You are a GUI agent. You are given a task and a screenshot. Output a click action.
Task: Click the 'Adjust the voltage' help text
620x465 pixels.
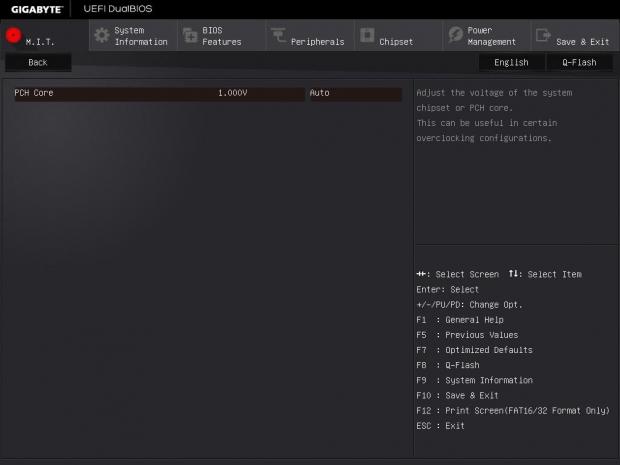[494, 115]
